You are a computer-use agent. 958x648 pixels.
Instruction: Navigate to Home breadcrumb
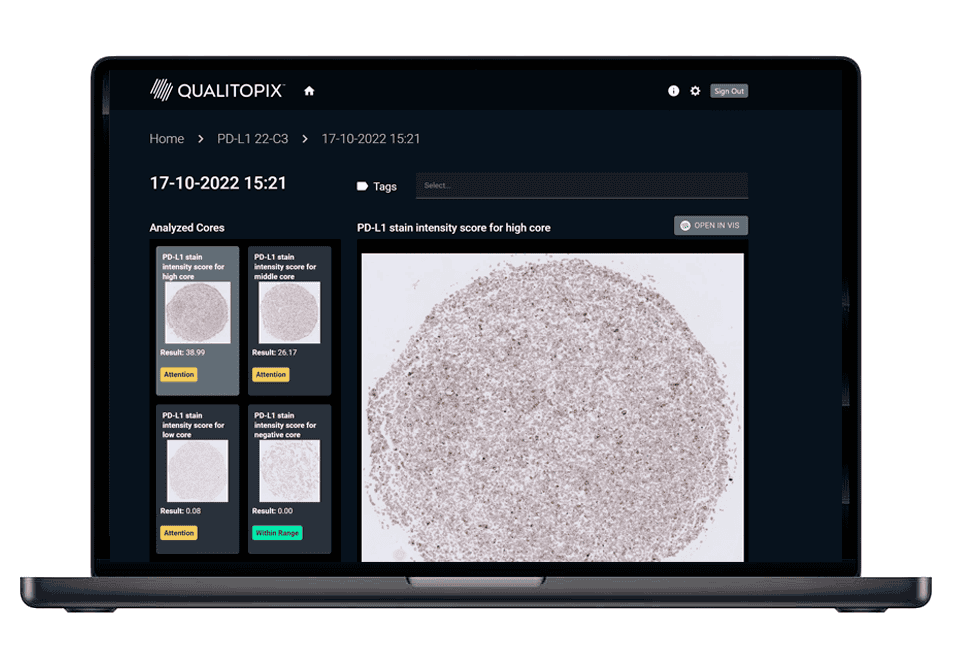tap(166, 139)
